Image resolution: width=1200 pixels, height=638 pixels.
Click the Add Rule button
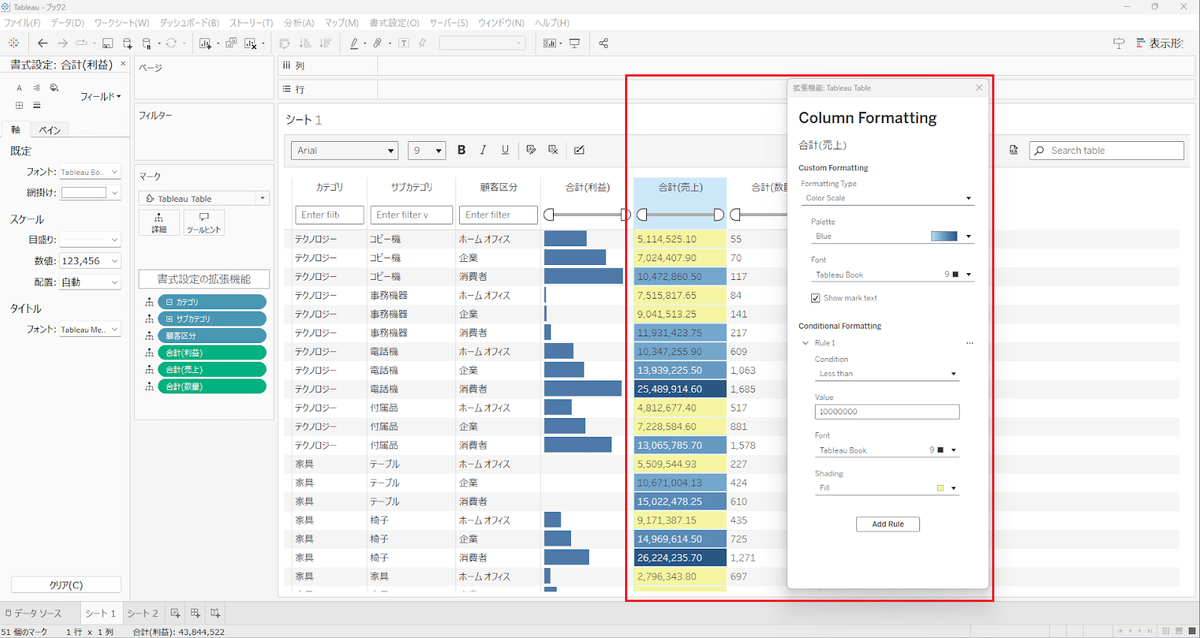[x=888, y=523]
